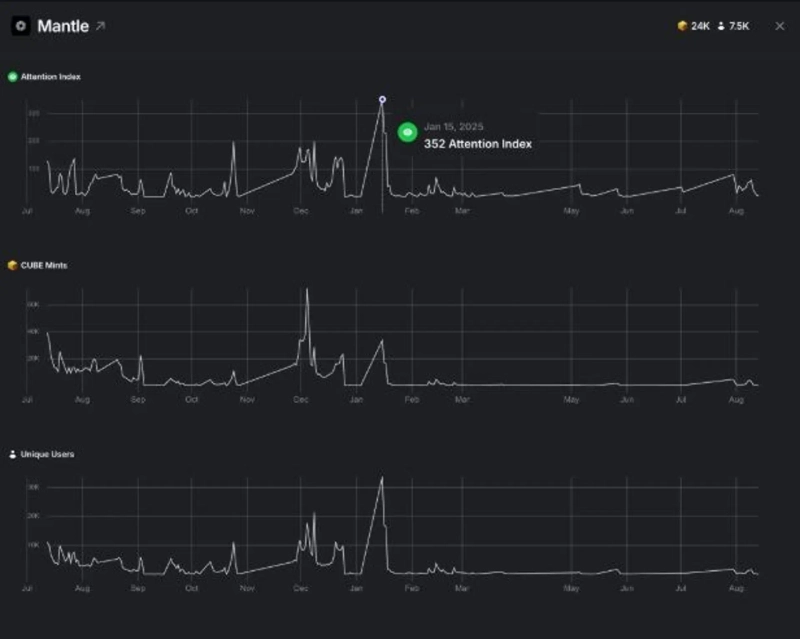
Task: Click the tallest December spike in CUBE Mints chart
Action: click(x=307, y=291)
